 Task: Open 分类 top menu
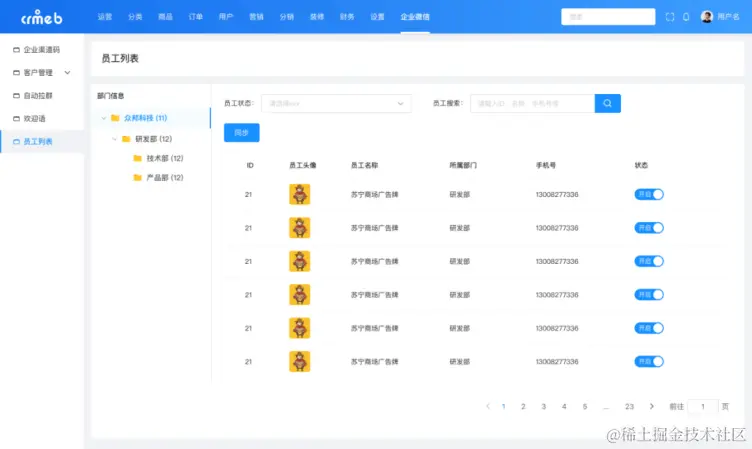(135, 17)
